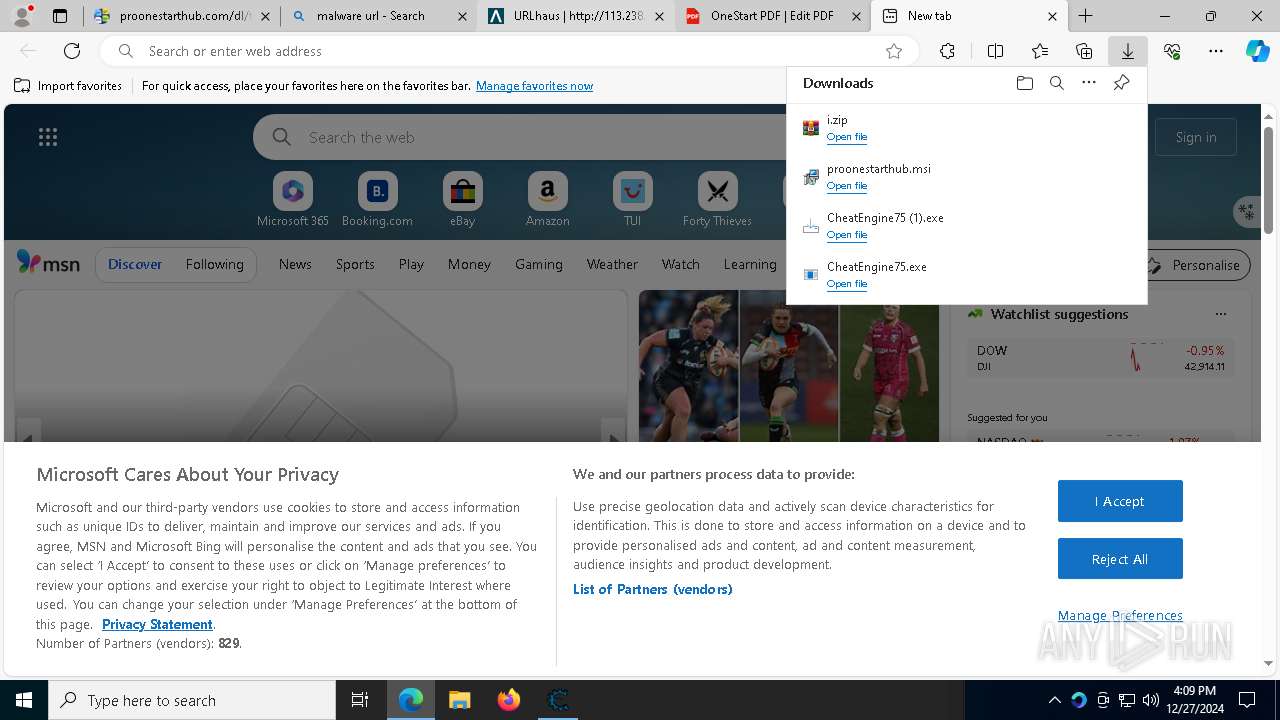Open downloads folder icon in Downloads panel
The height and width of the screenshot is (720, 1280).
coord(1025,83)
